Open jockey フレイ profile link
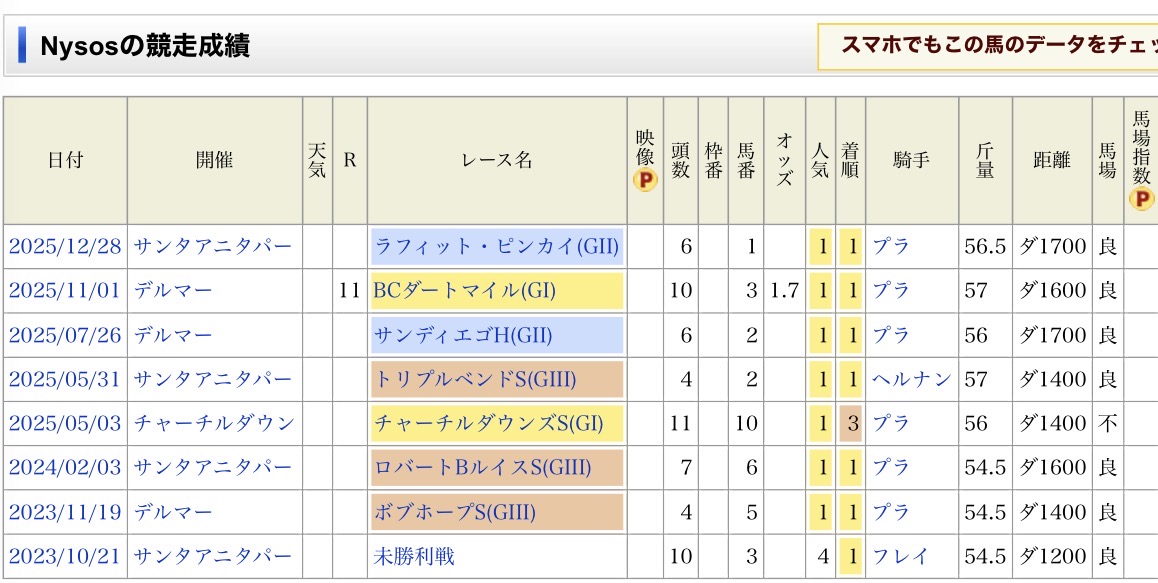 pyautogui.click(x=900, y=556)
